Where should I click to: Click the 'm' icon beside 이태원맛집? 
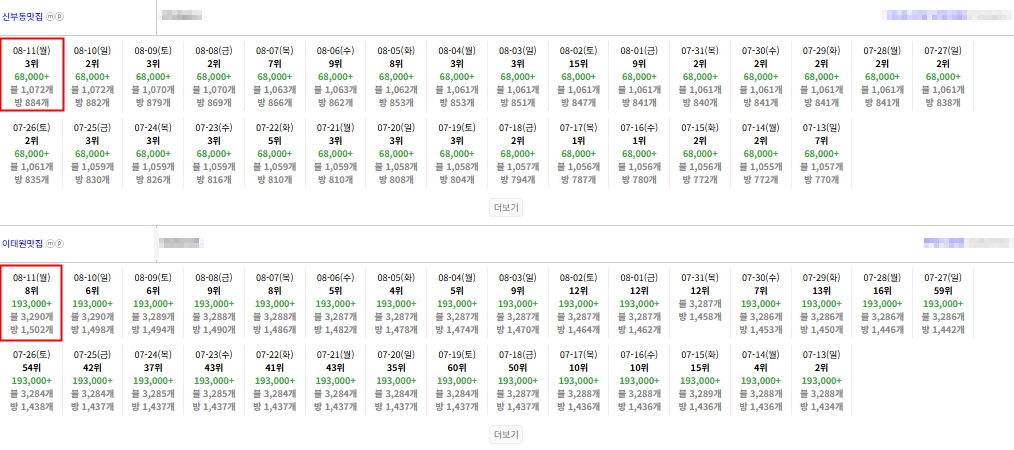(50, 244)
